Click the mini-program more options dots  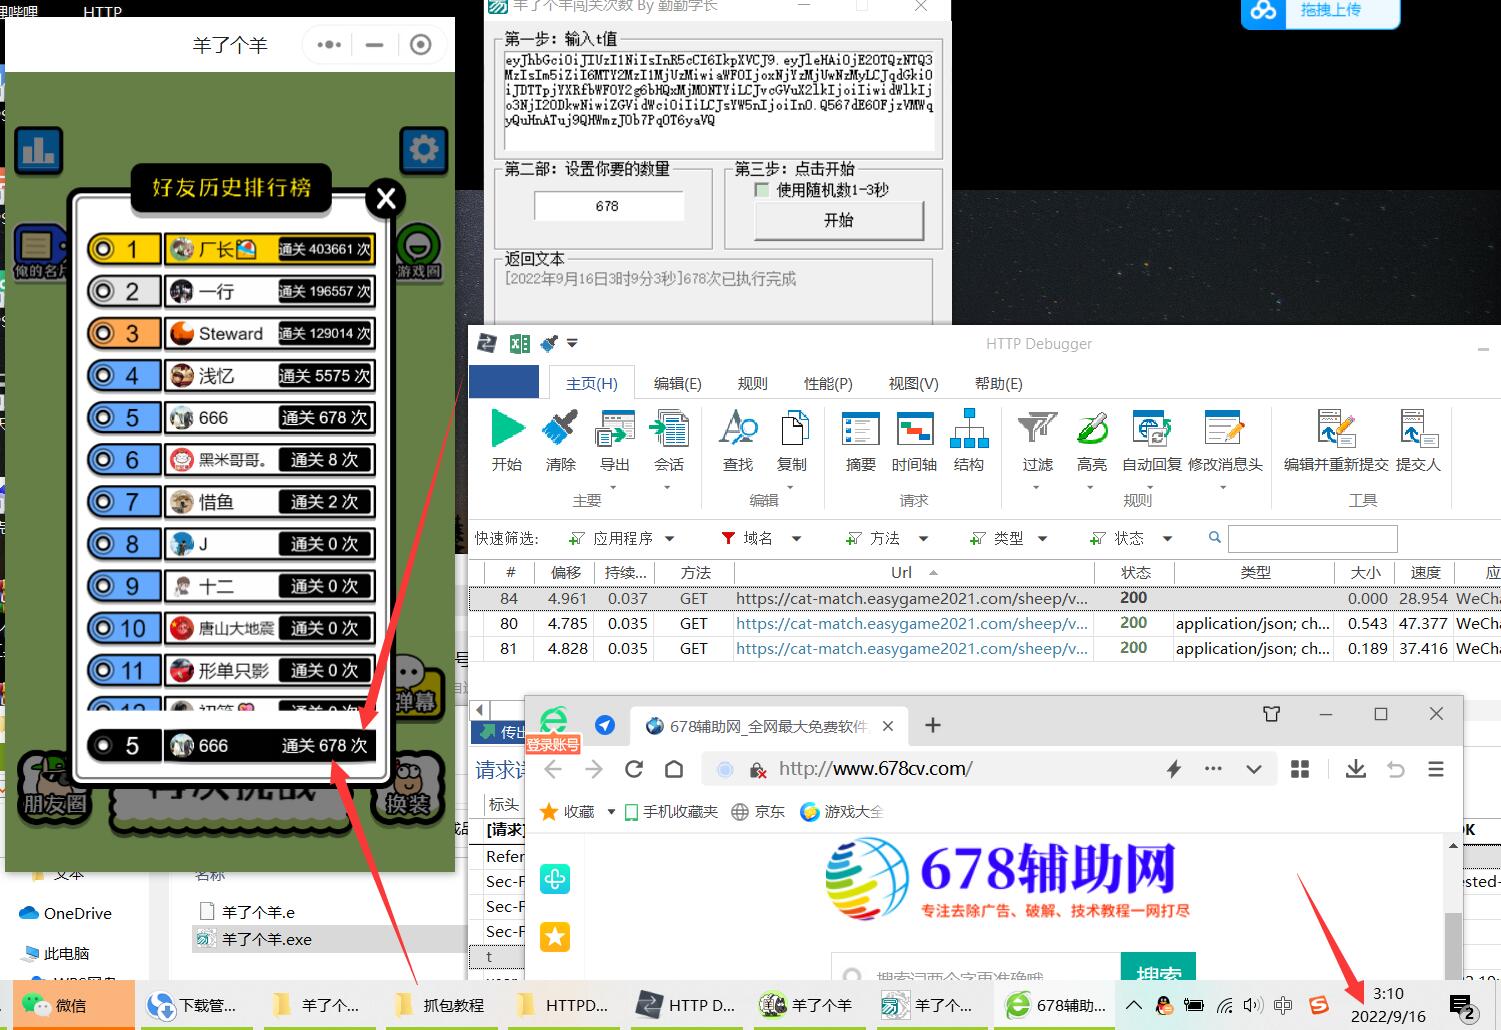tap(329, 45)
